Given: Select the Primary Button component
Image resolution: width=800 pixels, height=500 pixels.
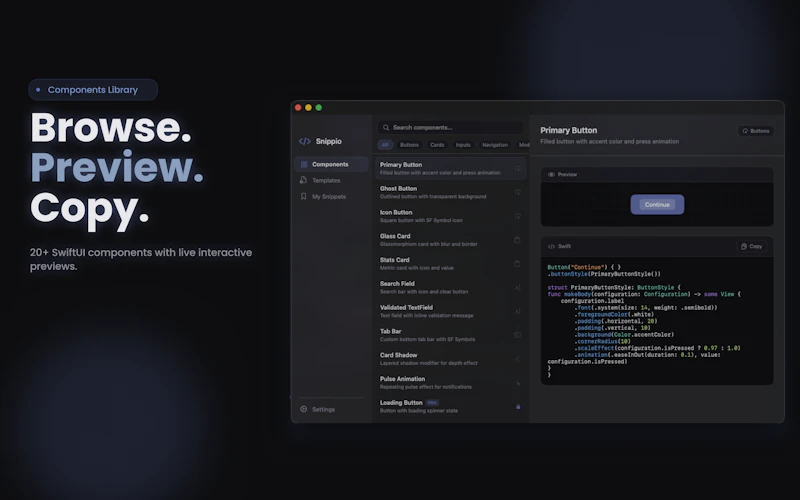Looking at the screenshot, I should (x=451, y=168).
